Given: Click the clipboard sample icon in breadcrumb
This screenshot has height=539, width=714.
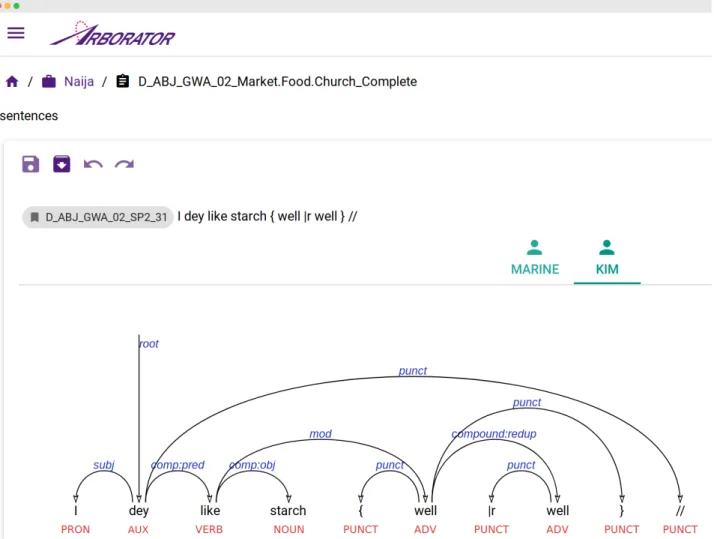Looking at the screenshot, I should click(122, 81).
